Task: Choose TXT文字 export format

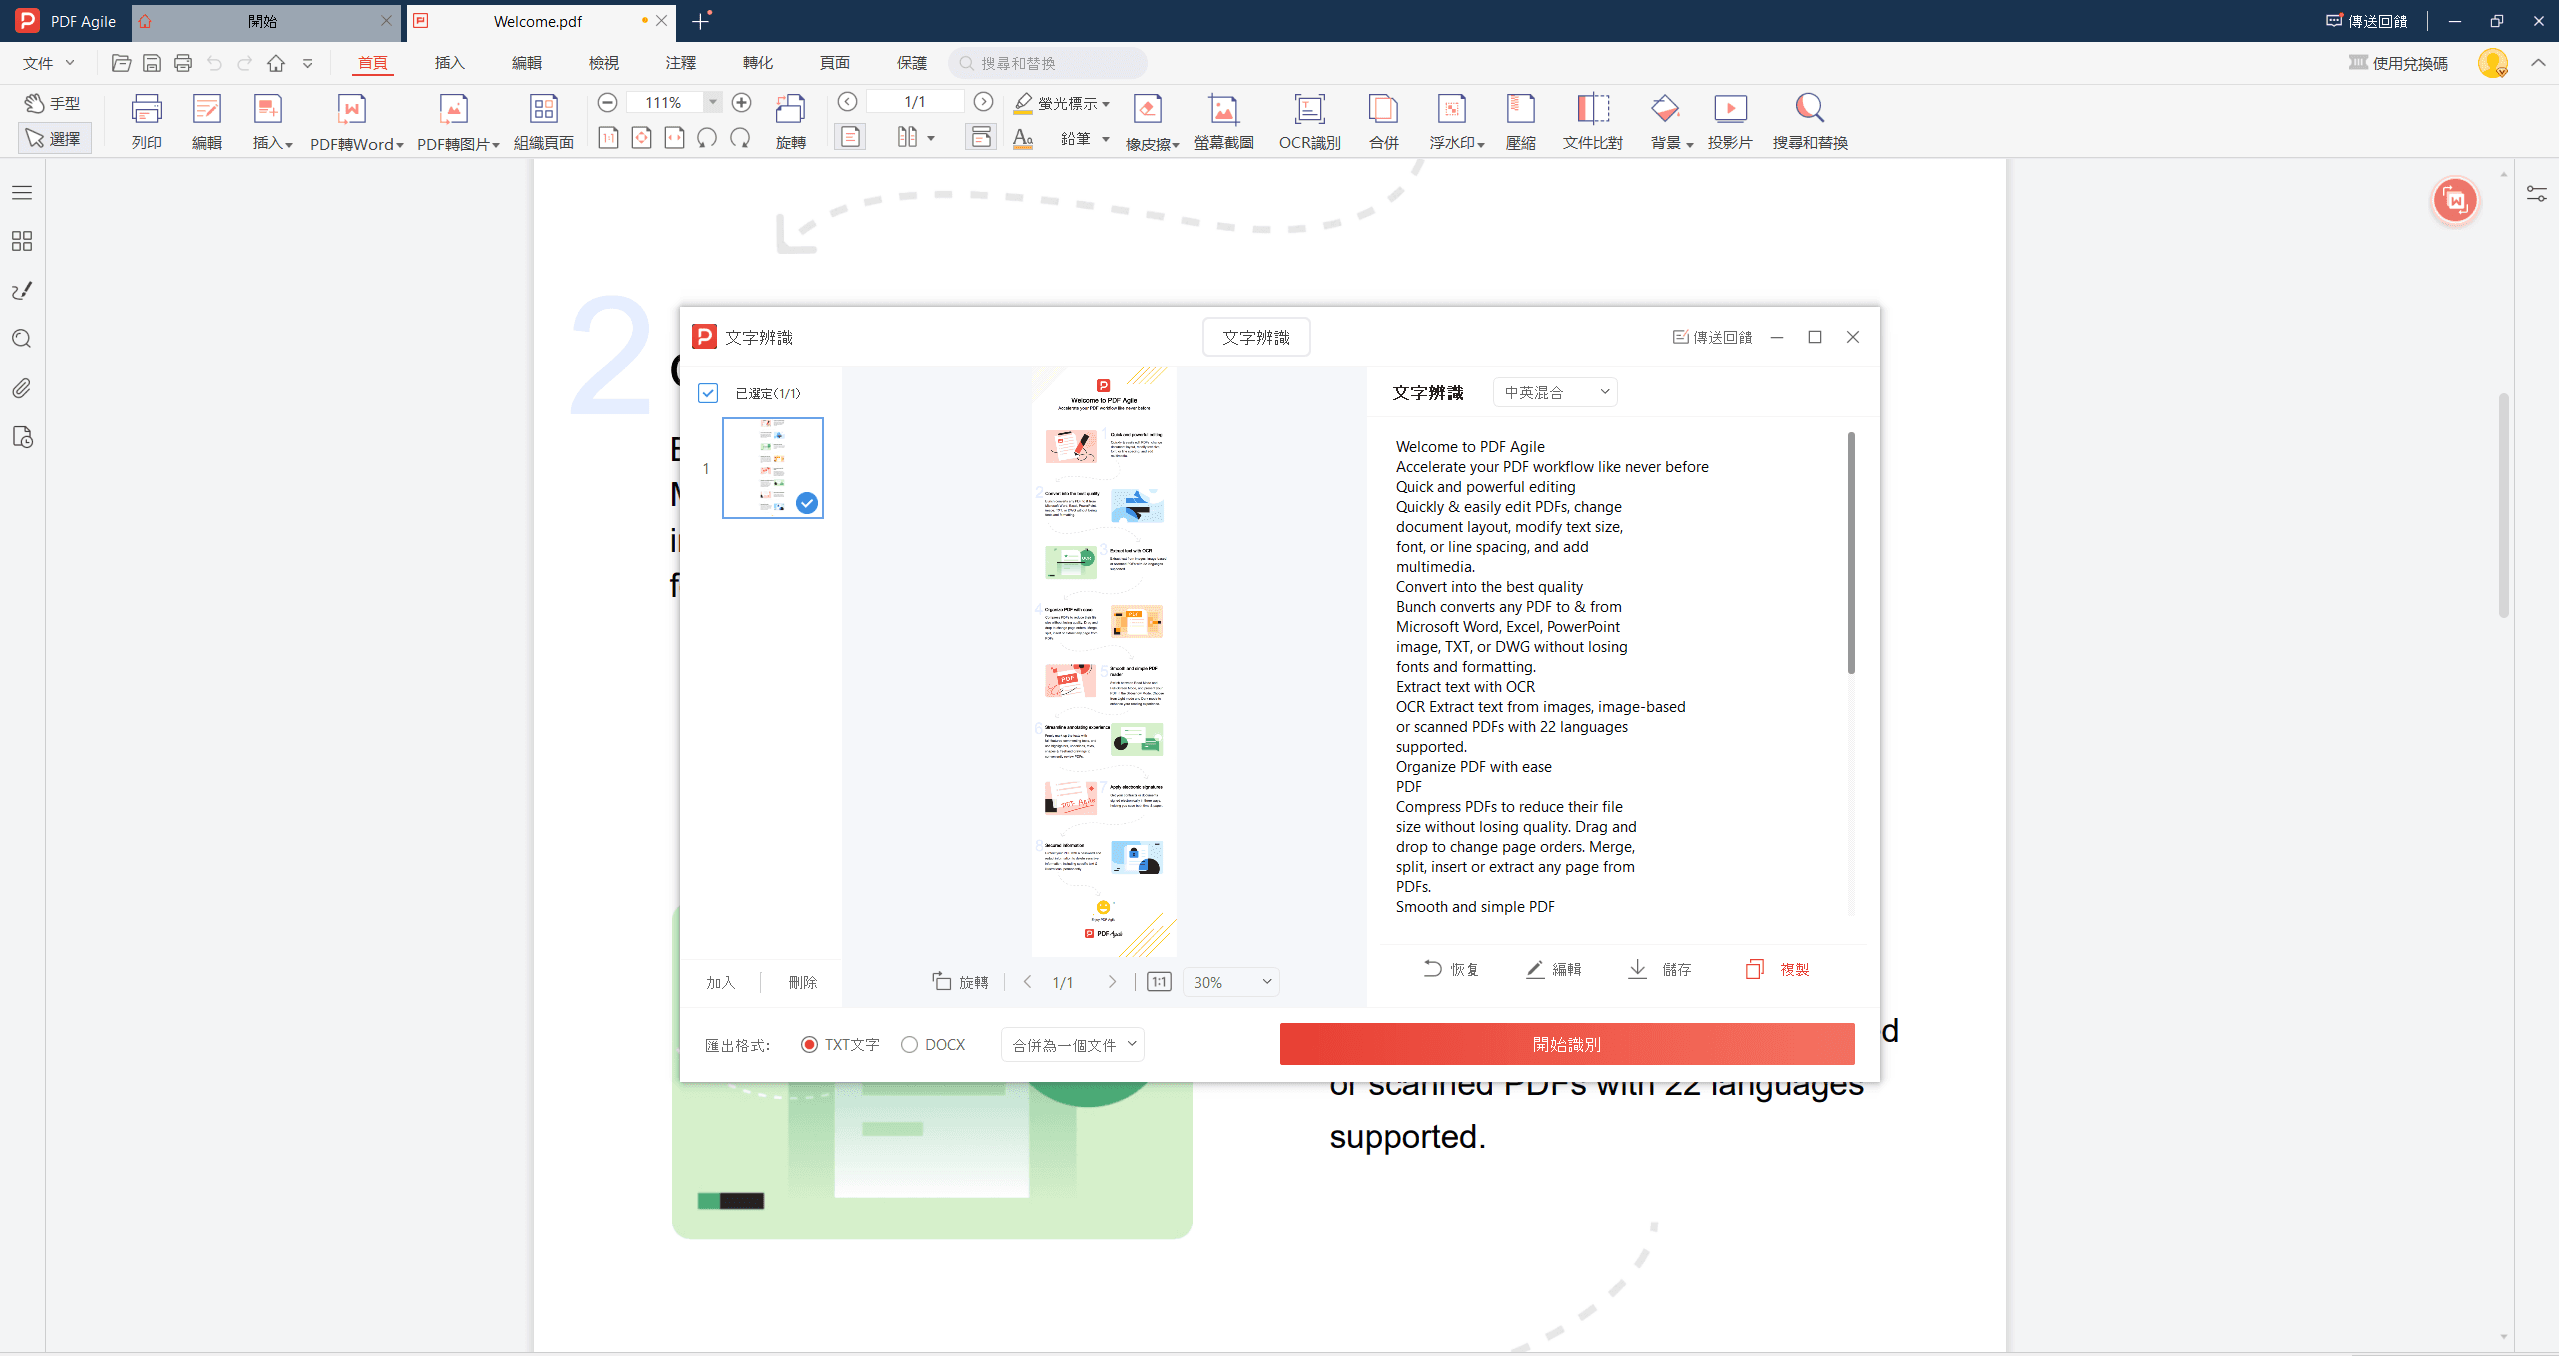Action: click(840, 1044)
